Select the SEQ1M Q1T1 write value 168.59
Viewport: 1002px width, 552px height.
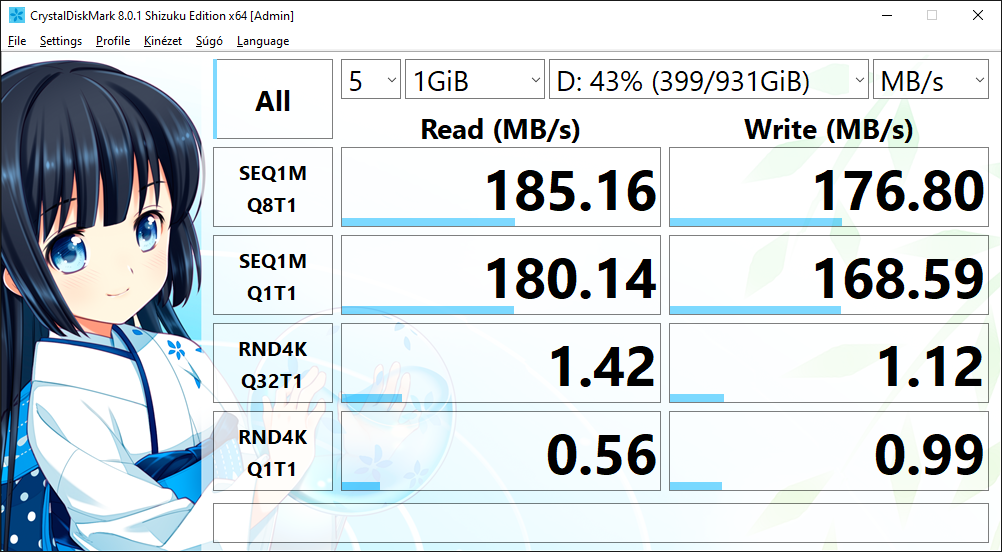(x=829, y=275)
